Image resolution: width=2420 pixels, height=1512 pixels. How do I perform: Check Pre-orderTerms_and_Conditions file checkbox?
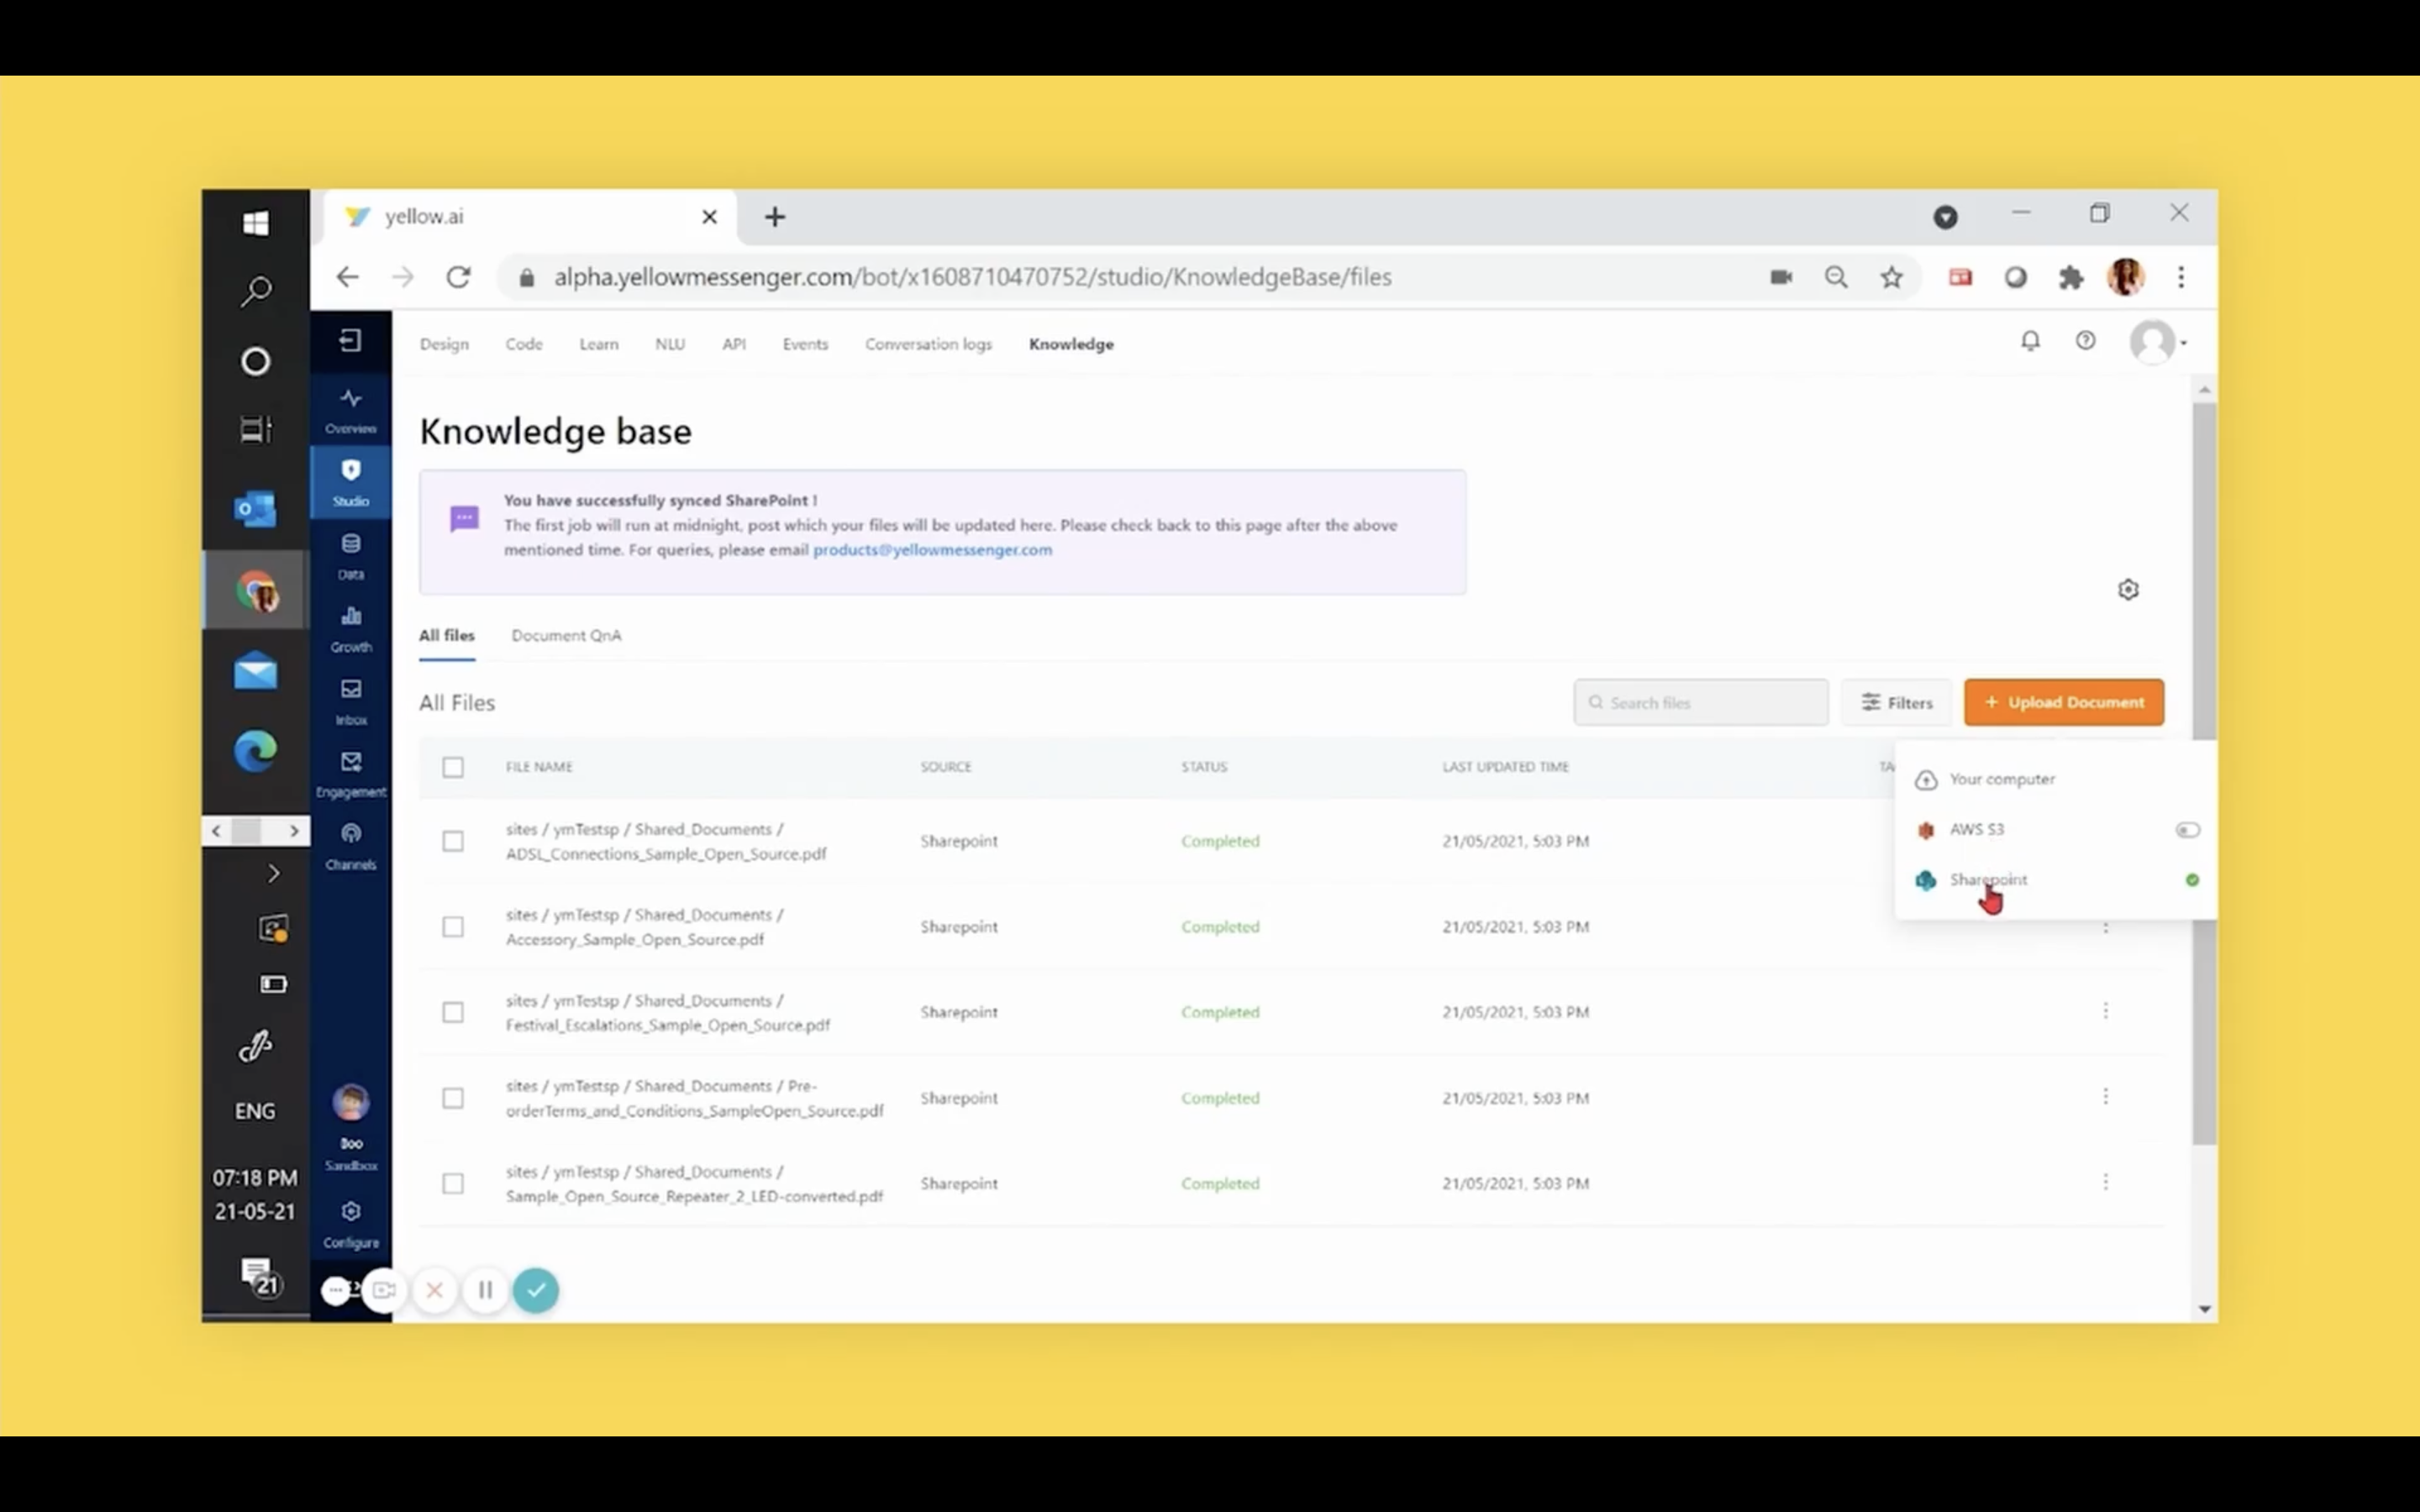(453, 1098)
